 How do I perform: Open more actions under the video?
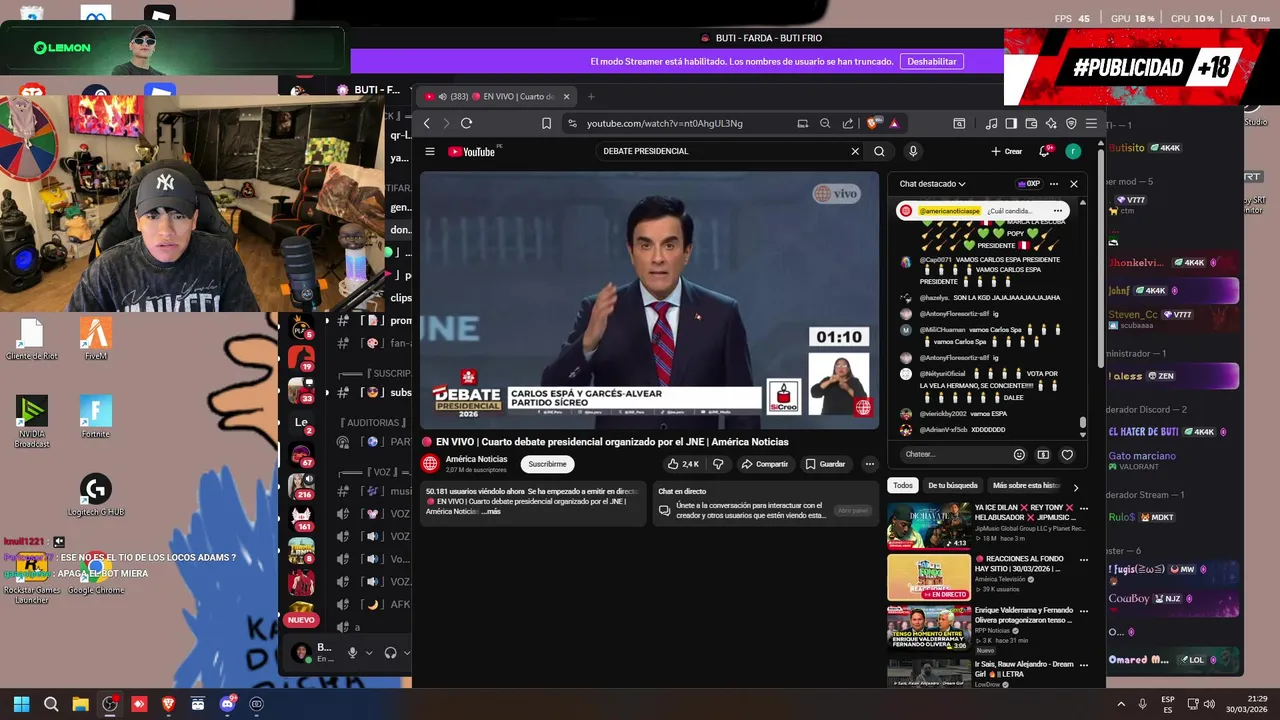pyautogui.click(x=869, y=464)
